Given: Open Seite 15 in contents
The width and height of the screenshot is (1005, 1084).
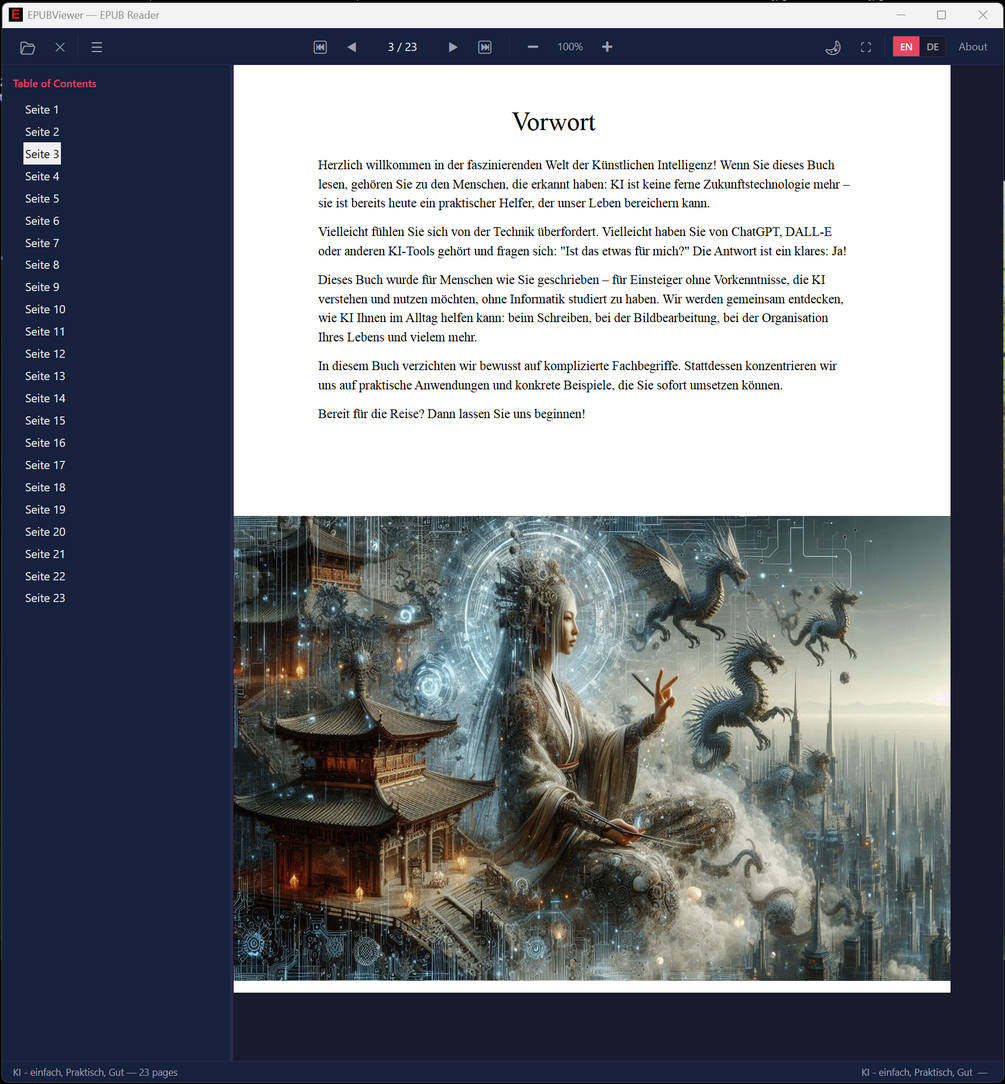Looking at the screenshot, I should (x=45, y=420).
